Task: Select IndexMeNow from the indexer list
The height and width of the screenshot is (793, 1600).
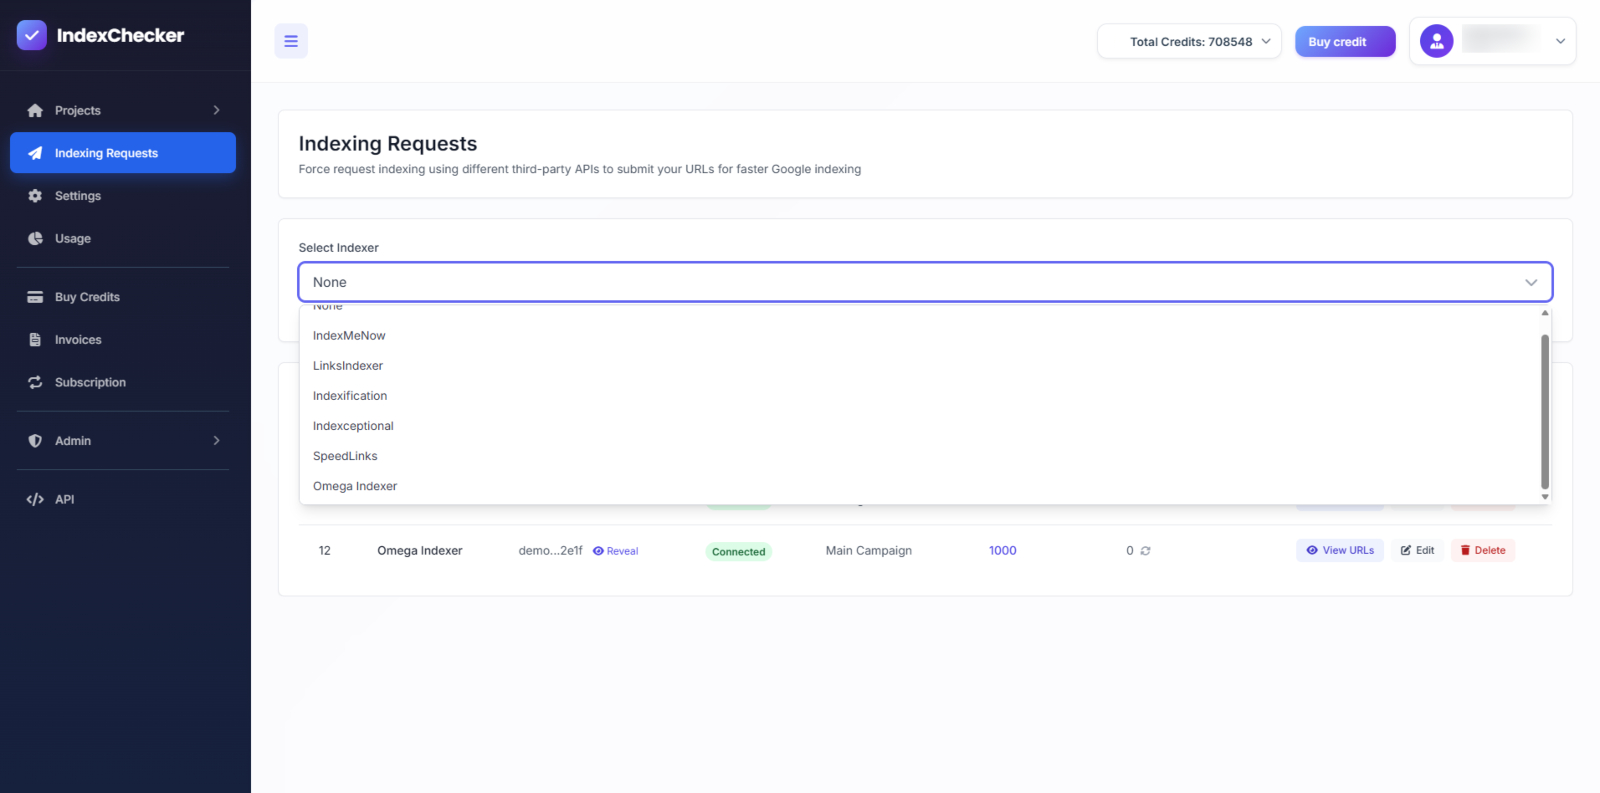Action: pos(349,336)
